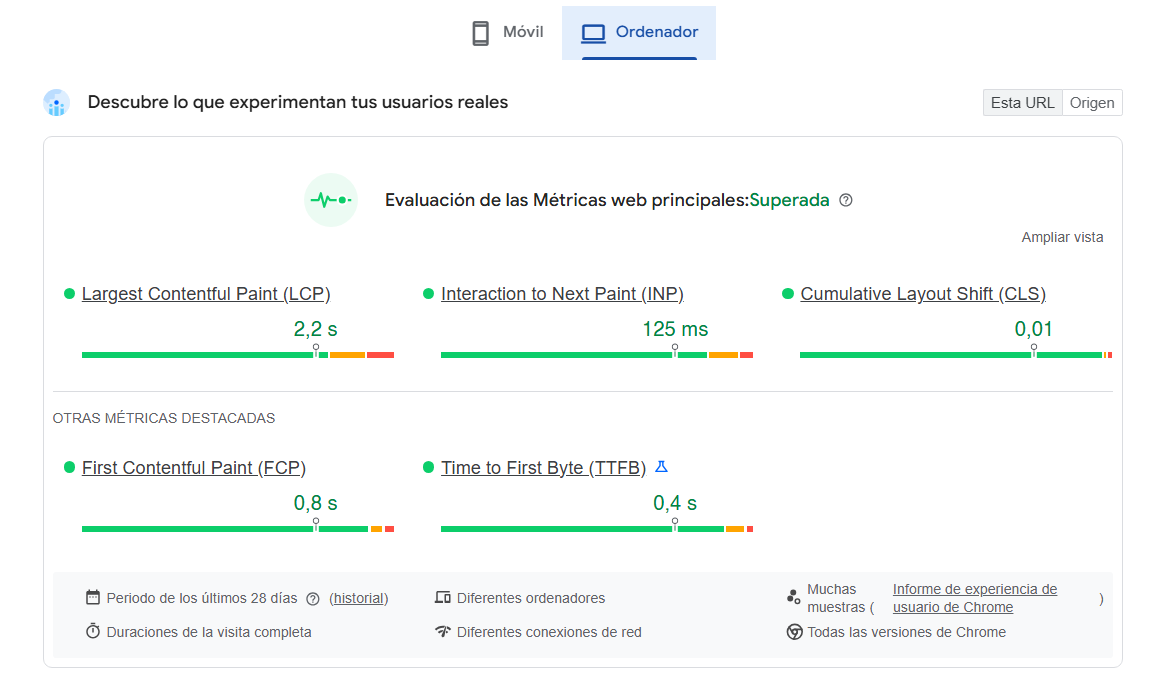Click help icon next to Superada

click(846, 200)
